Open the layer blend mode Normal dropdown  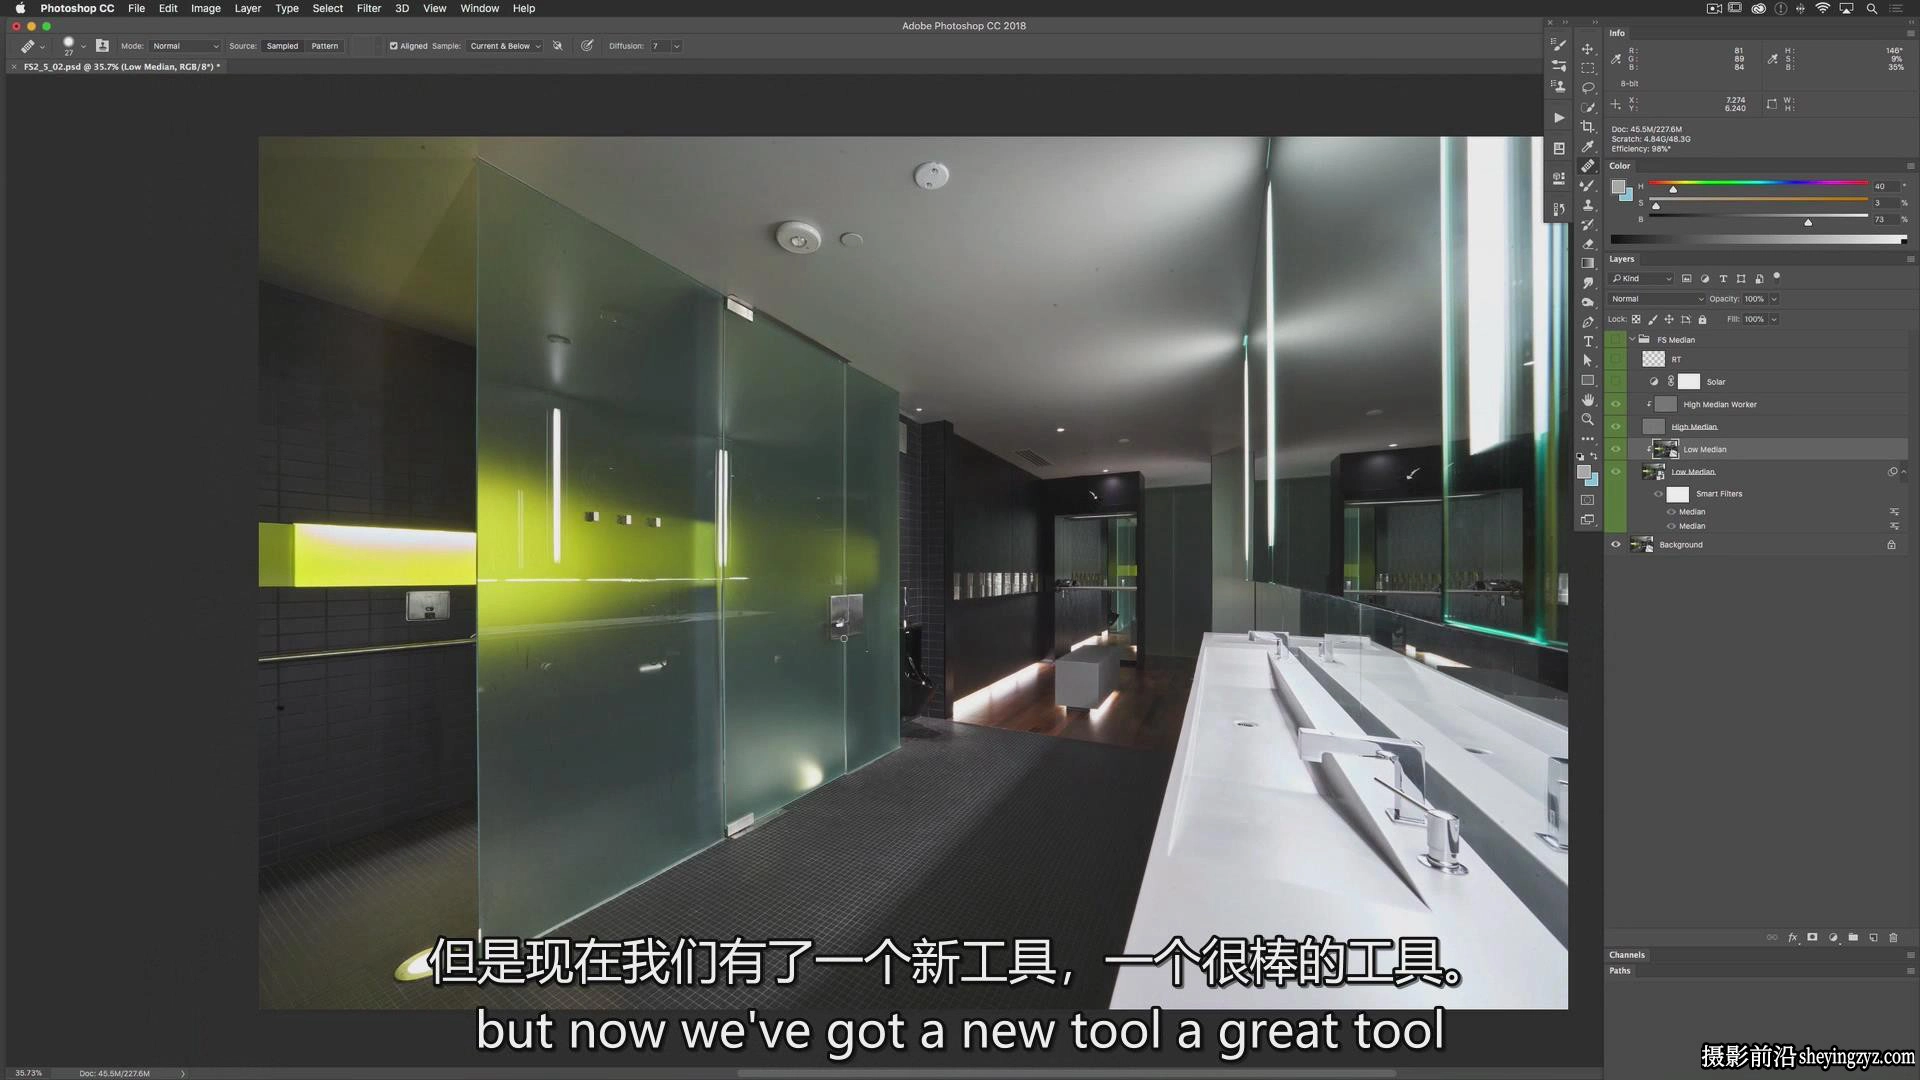coord(1656,299)
